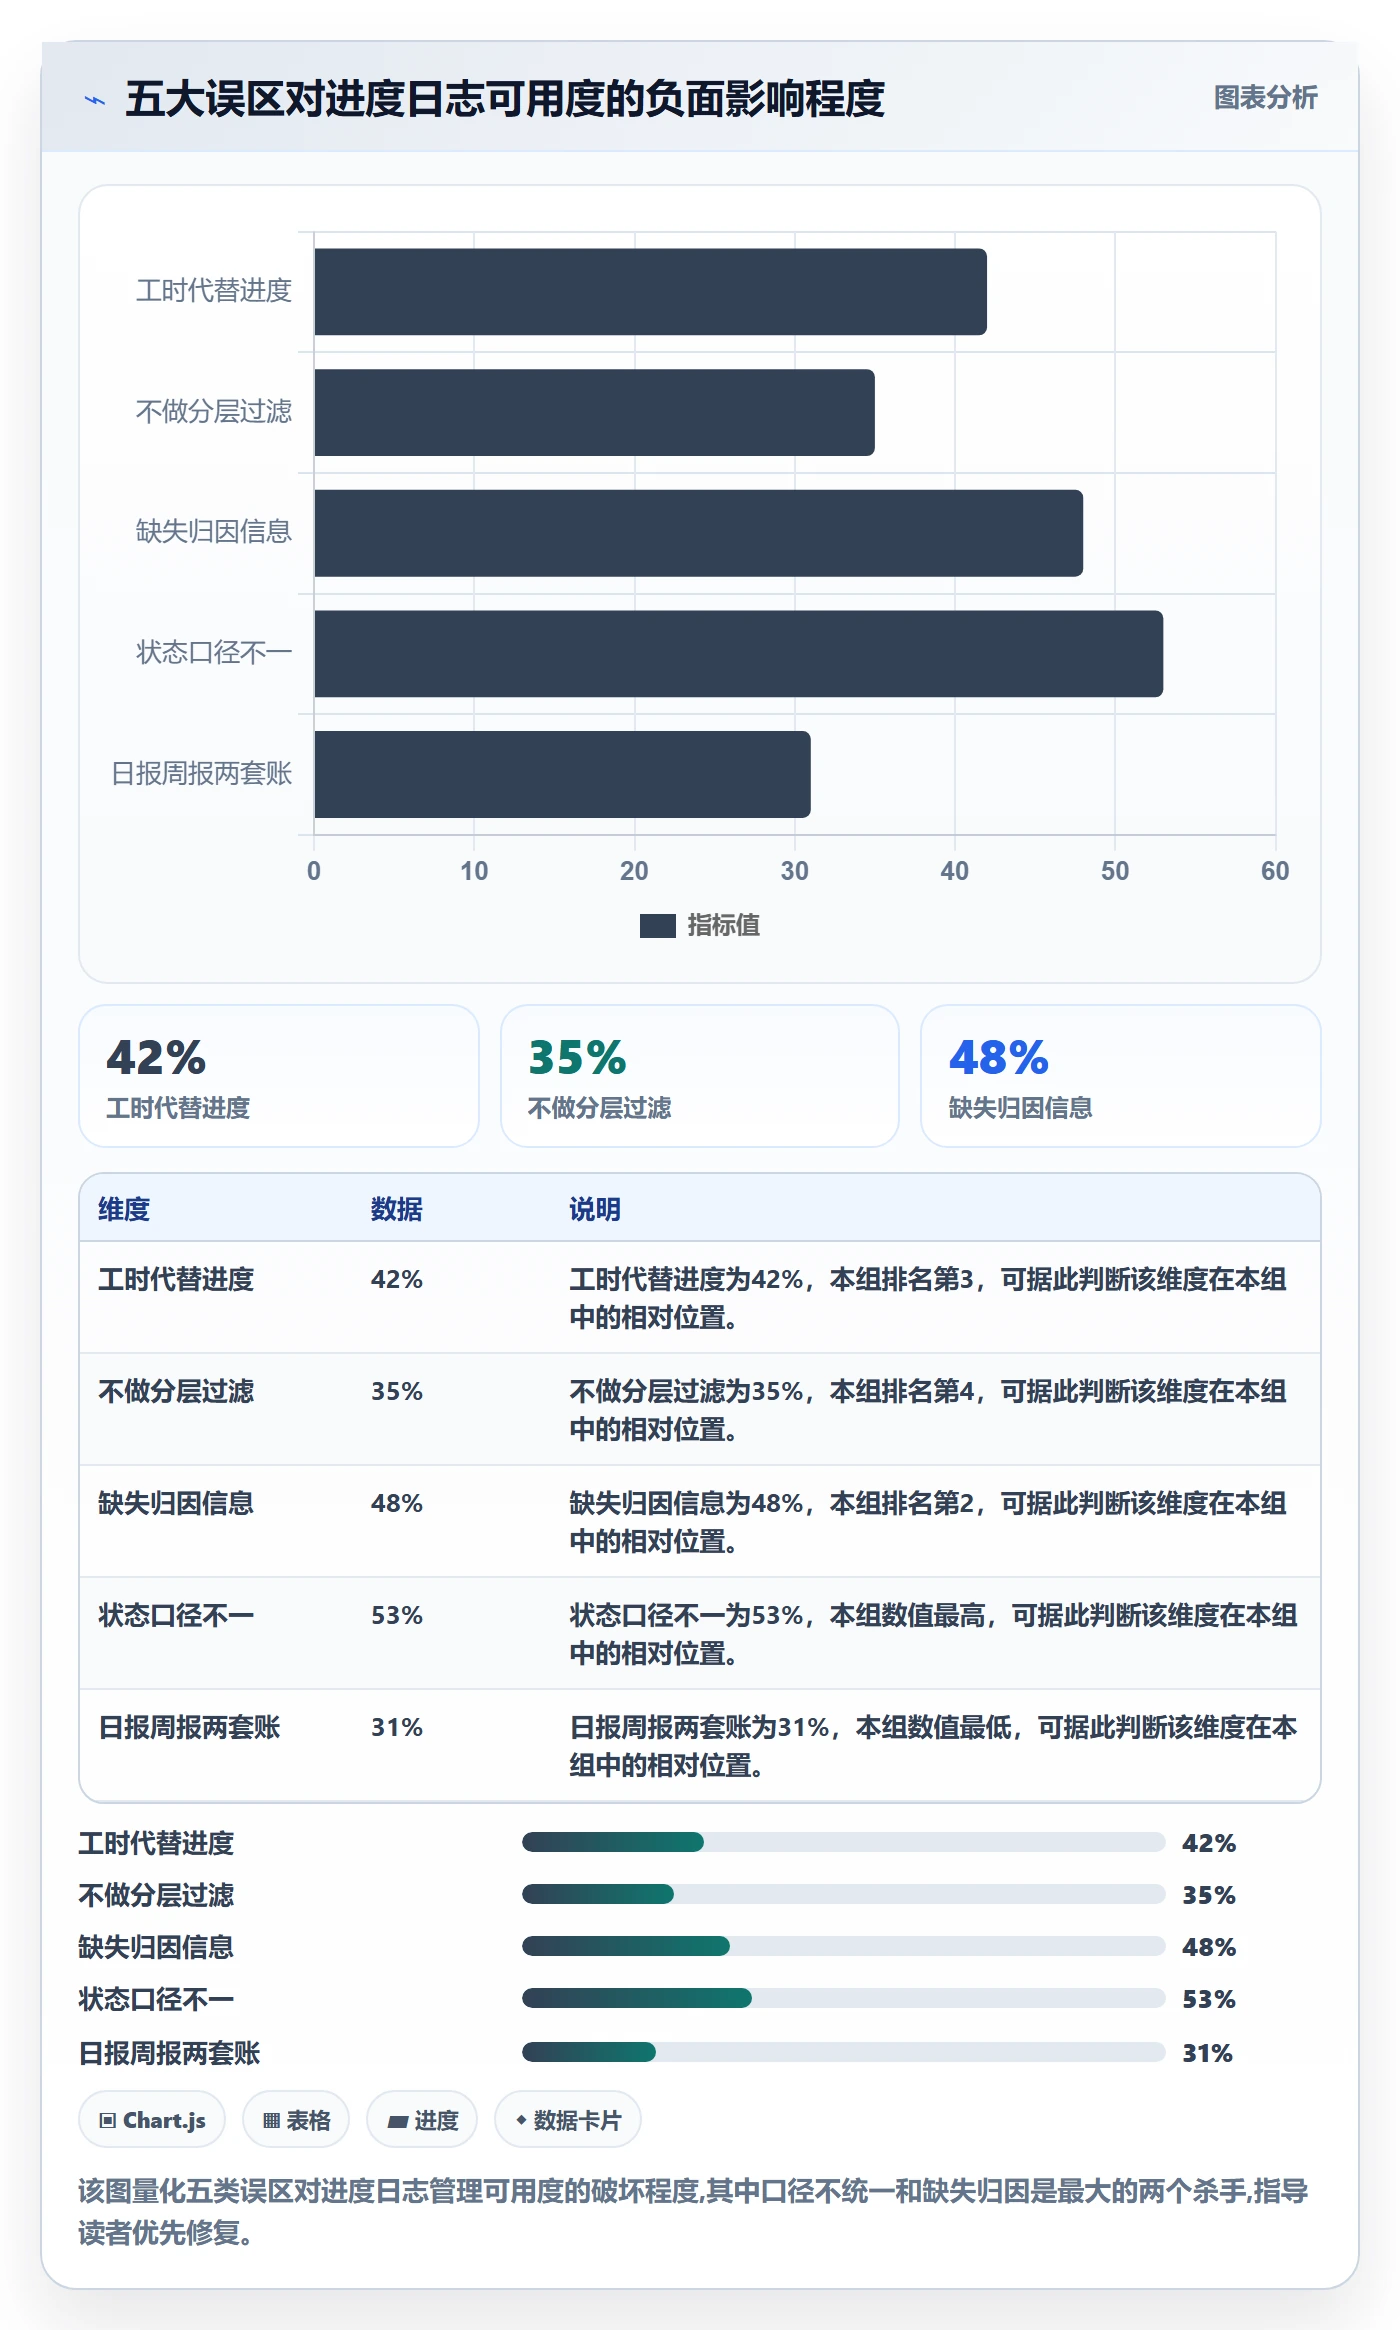Click the summary paragraph starting with 该图量化五类误区
This screenshot has width=1400, height=2330.
[x=694, y=2212]
